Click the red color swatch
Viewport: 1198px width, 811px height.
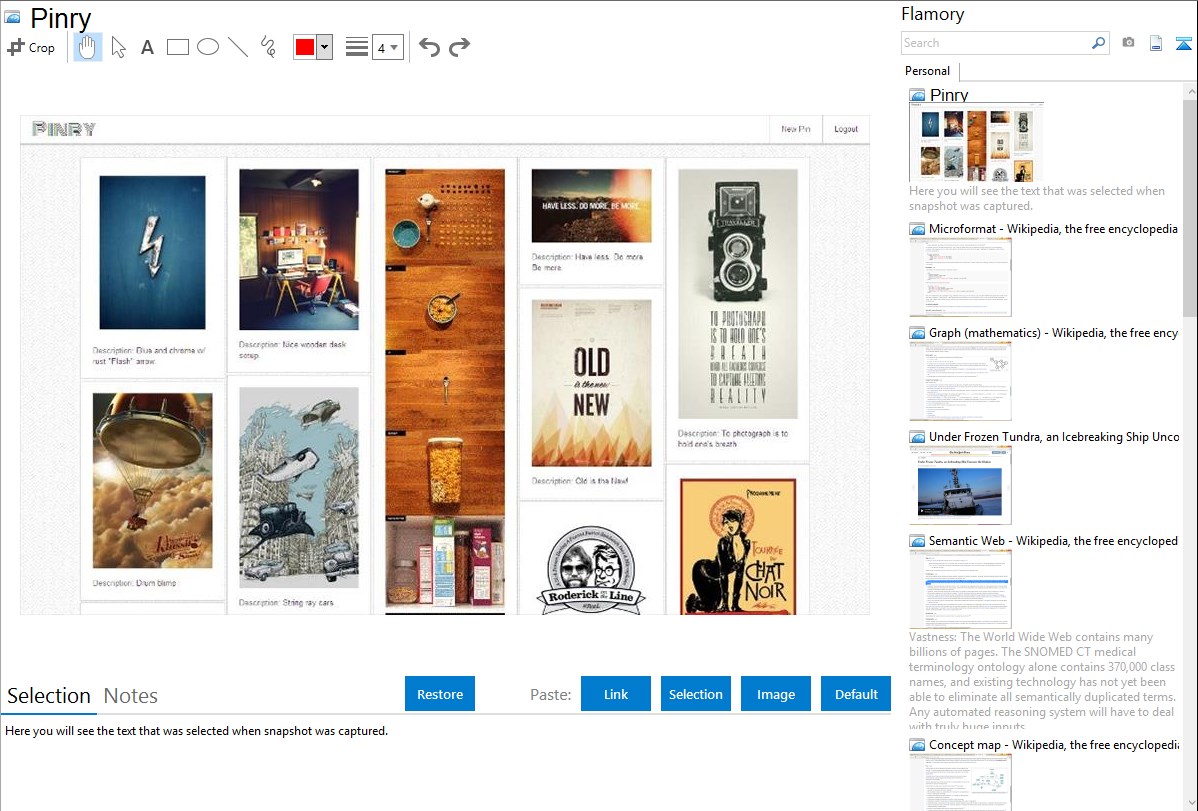point(305,47)
